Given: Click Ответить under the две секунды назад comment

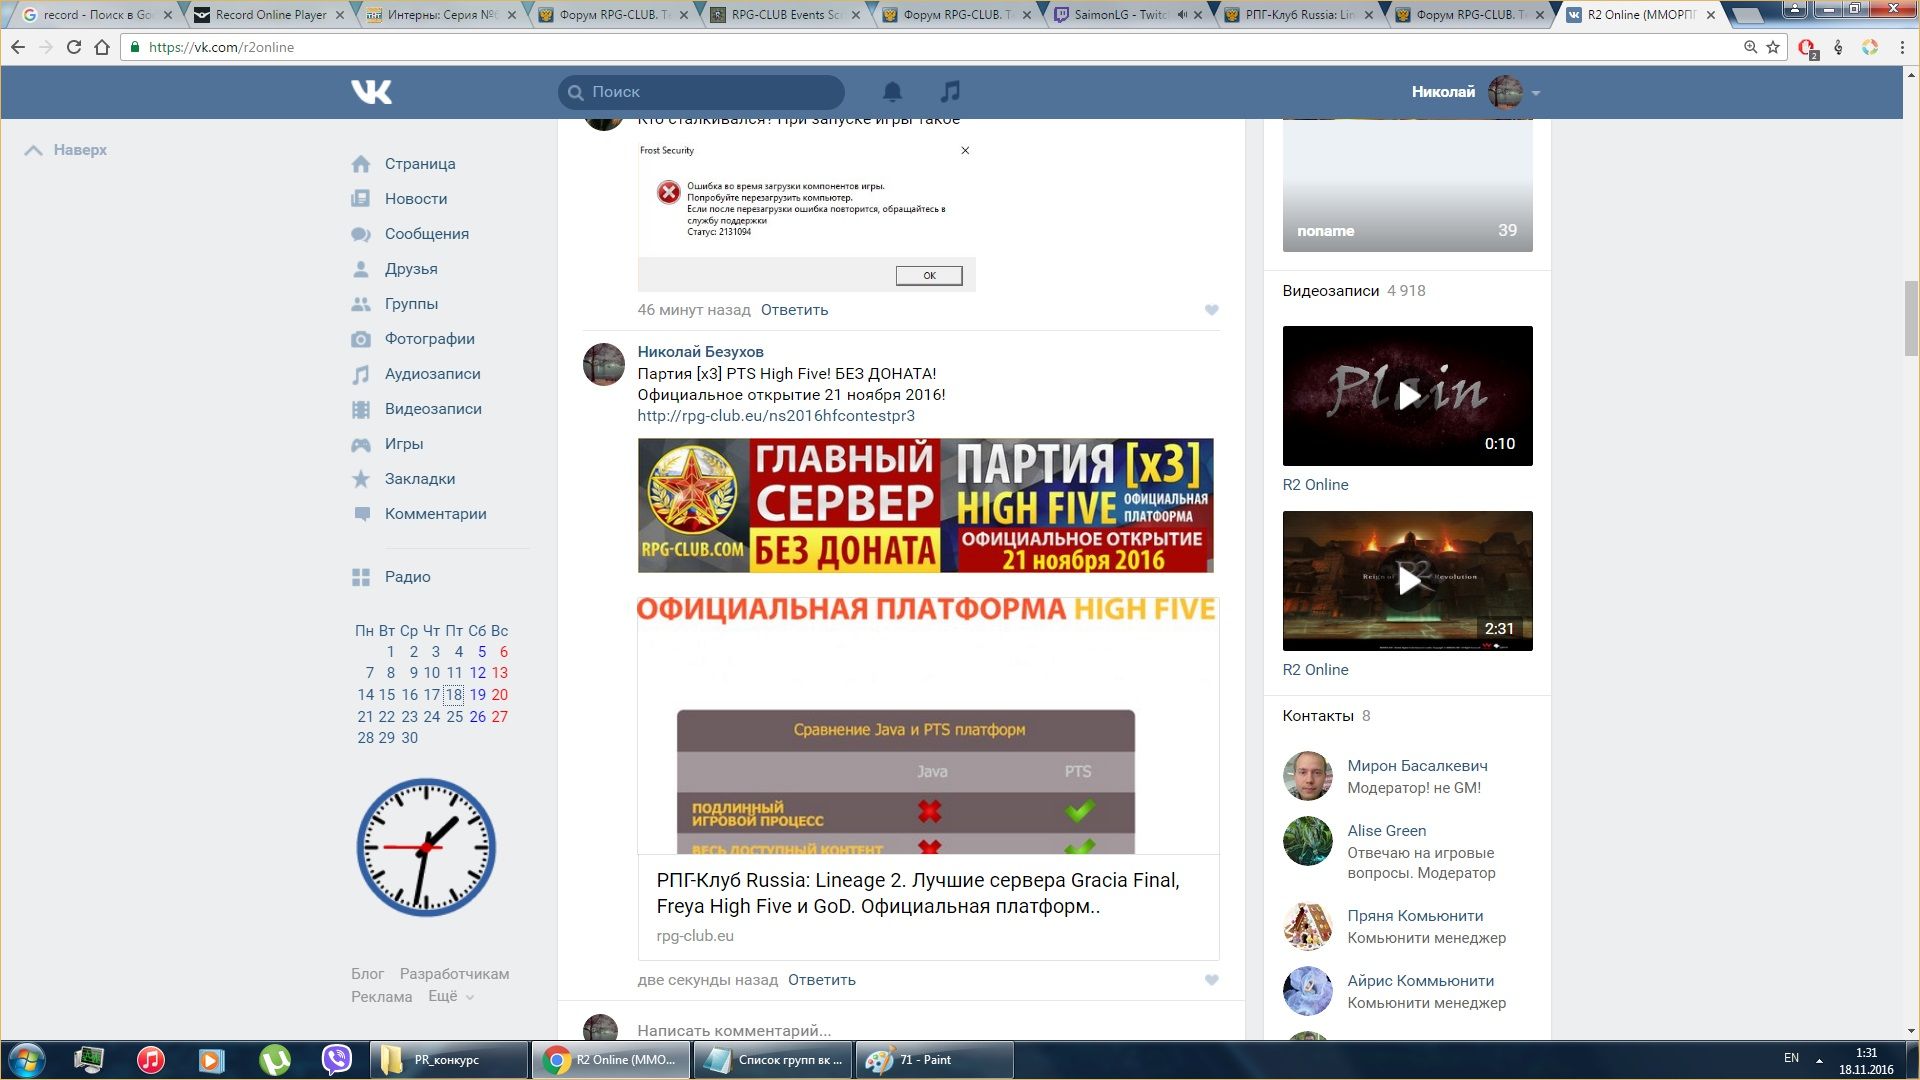Looking at the screenshot, I should [x=821, y=980].
